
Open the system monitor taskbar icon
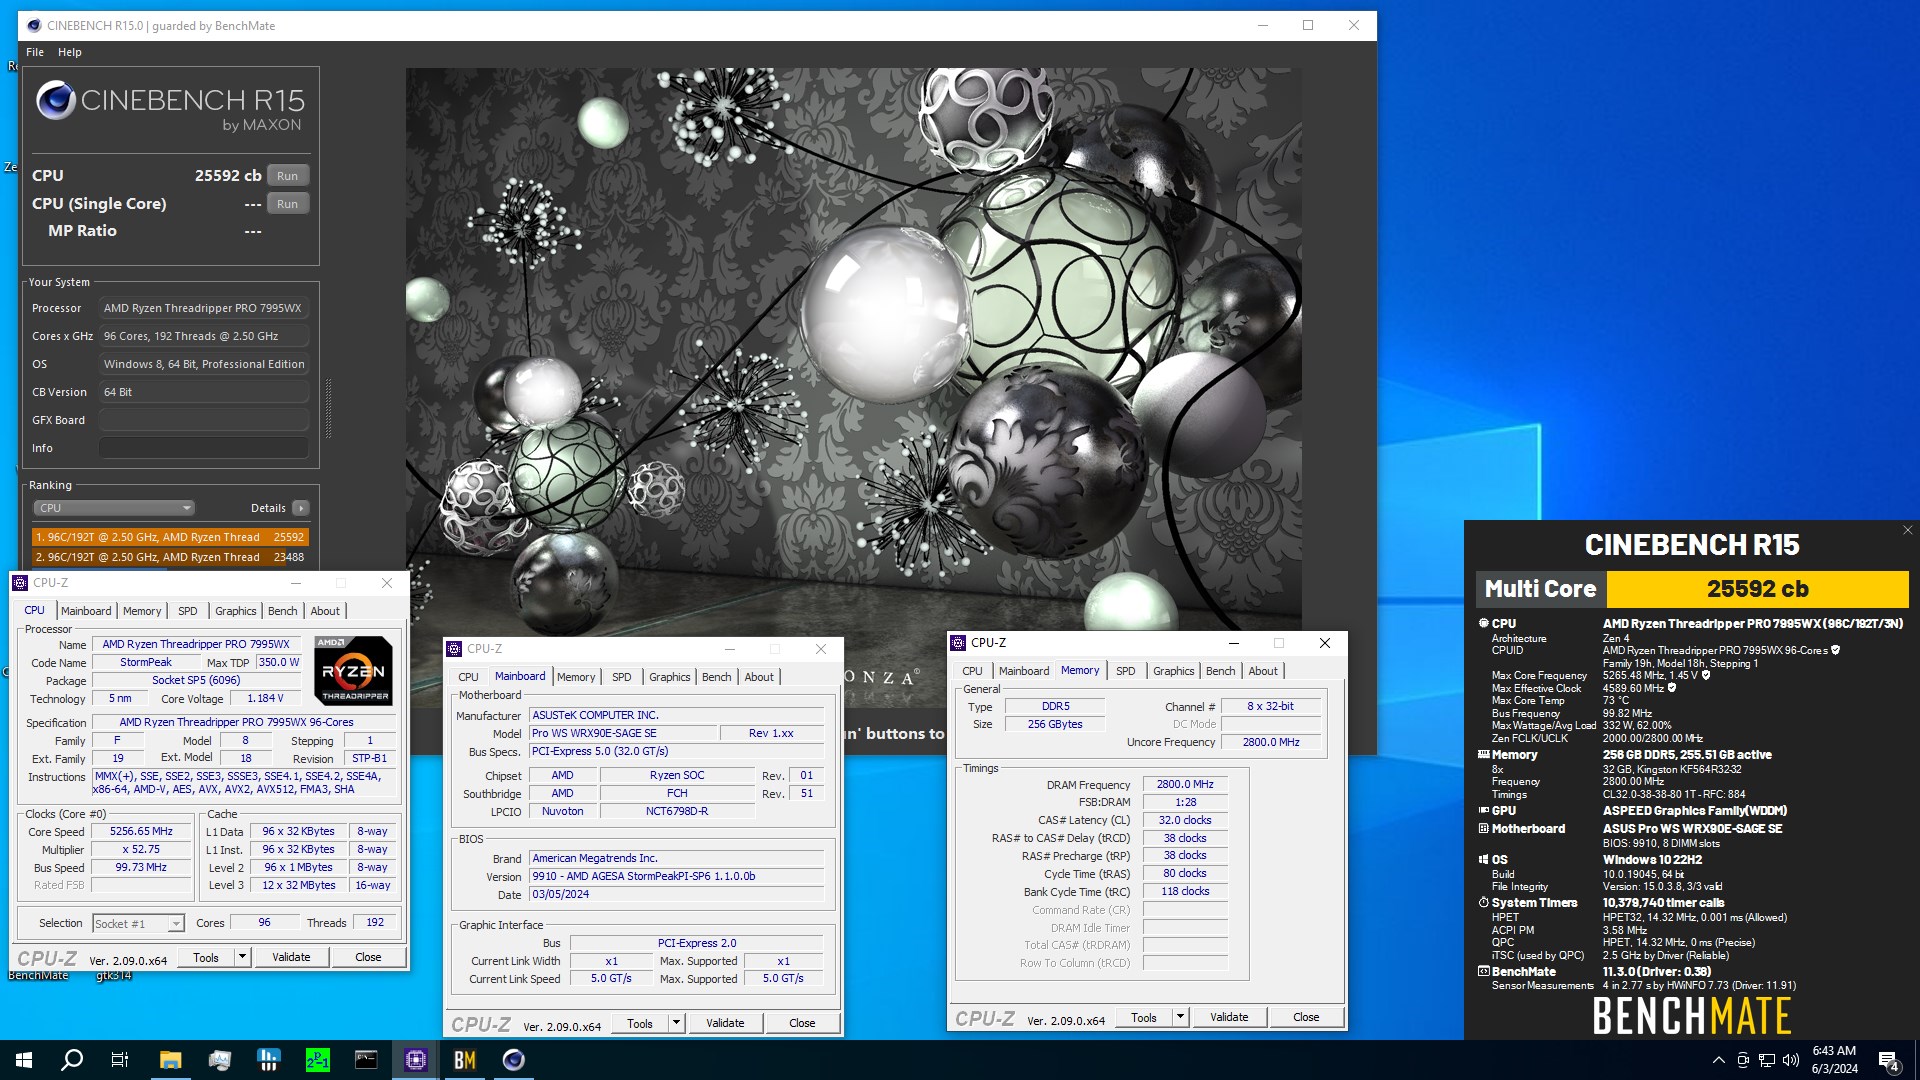click(219, 1060)
